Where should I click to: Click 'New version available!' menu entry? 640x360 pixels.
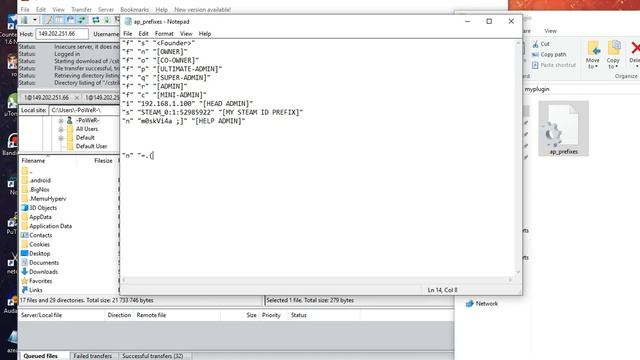click(202, 9)
